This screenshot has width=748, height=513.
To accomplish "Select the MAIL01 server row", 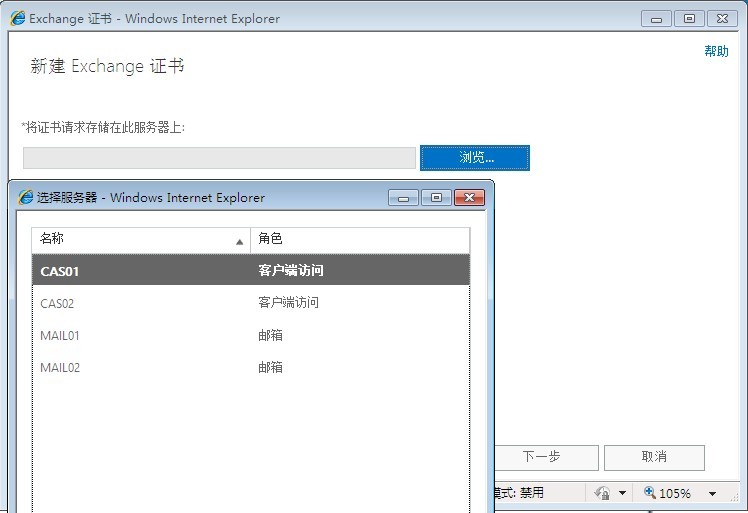I will (250, 335).
